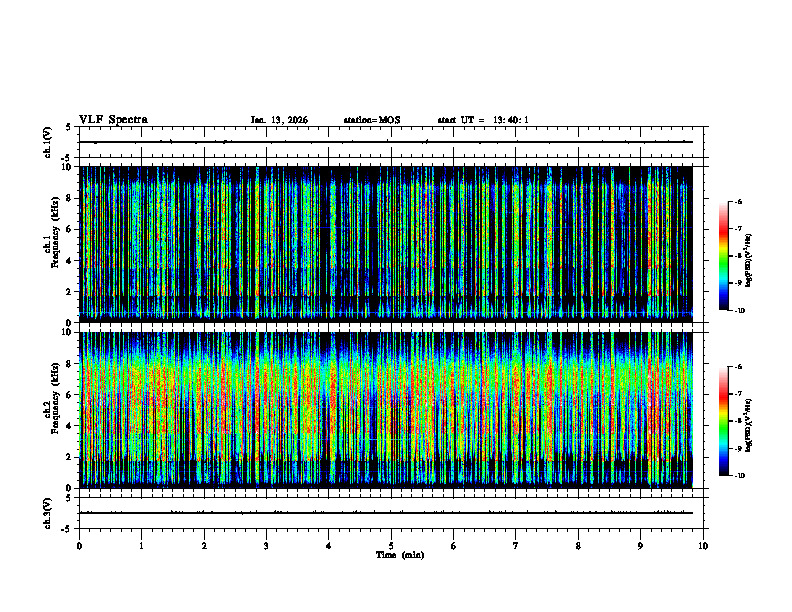
Task: Click the time axis tick label "10"
Action: (x=703, y=546)
